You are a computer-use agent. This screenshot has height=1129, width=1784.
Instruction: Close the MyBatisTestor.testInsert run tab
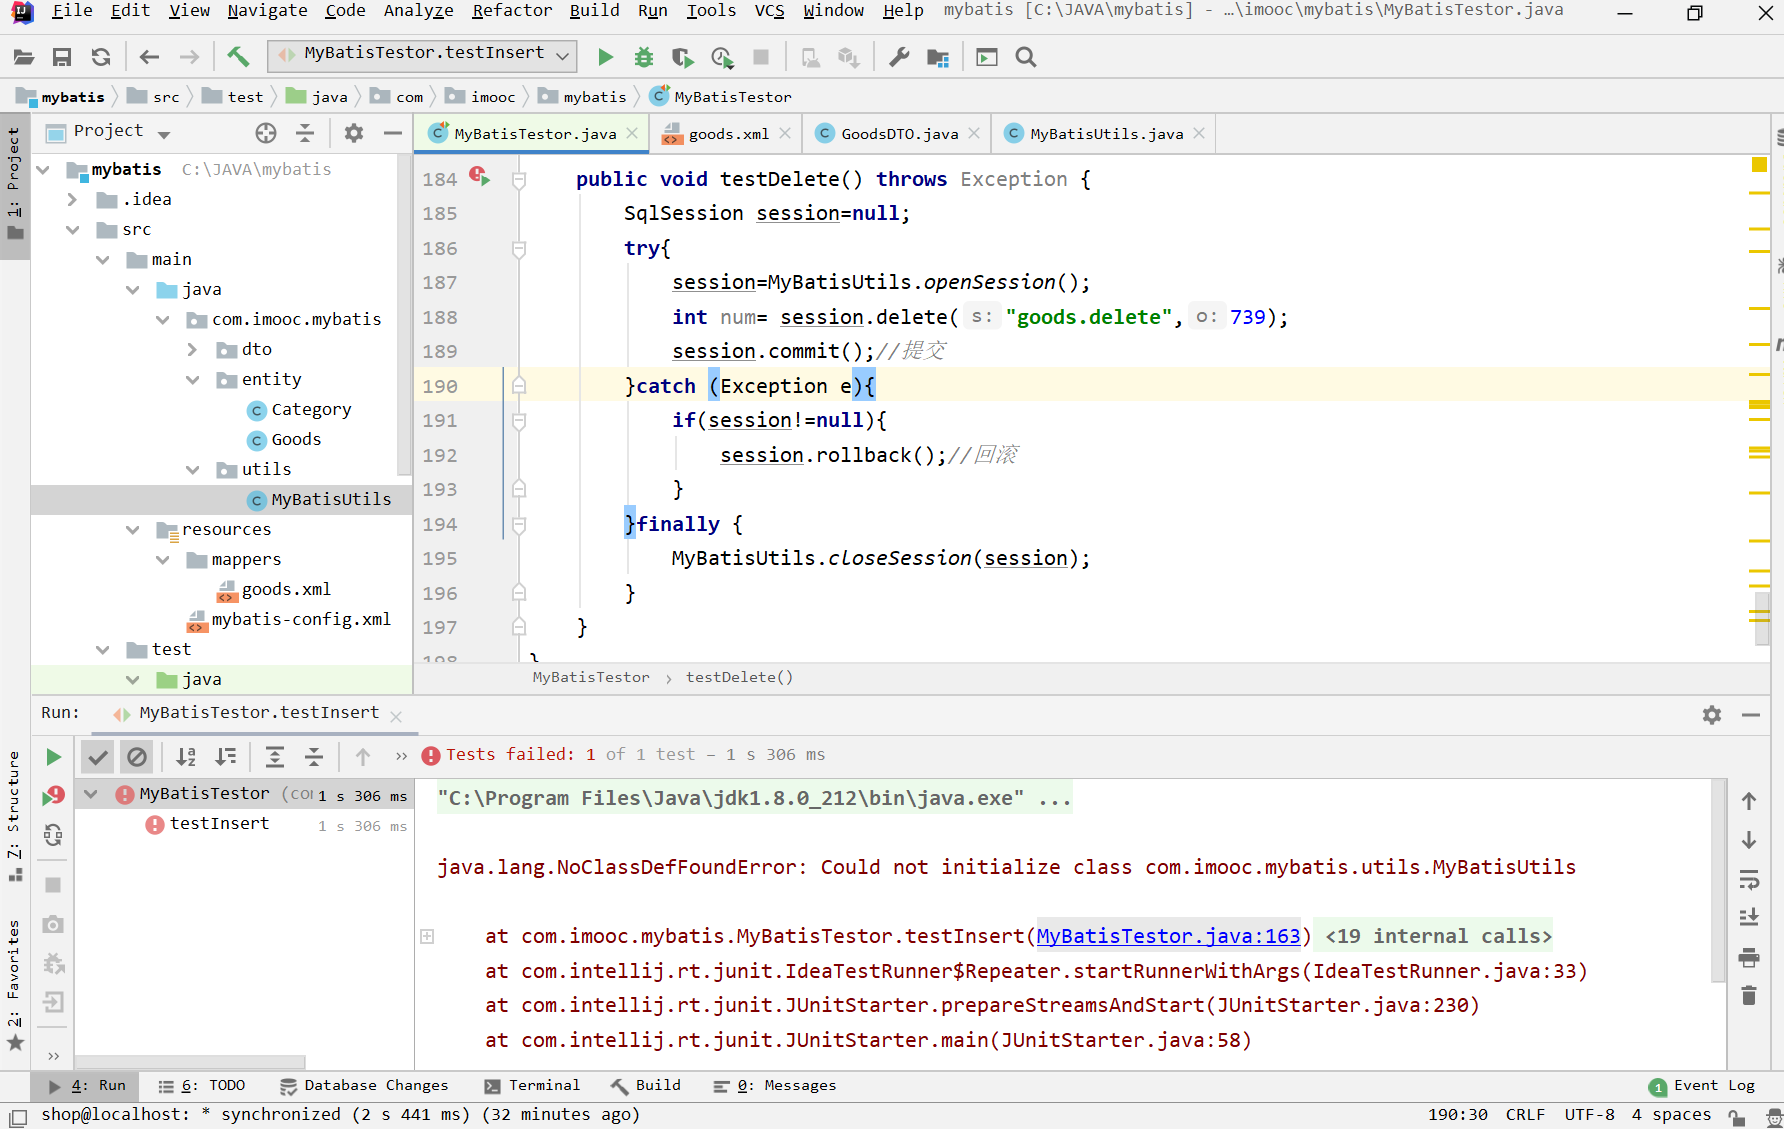tap(396, 716)
